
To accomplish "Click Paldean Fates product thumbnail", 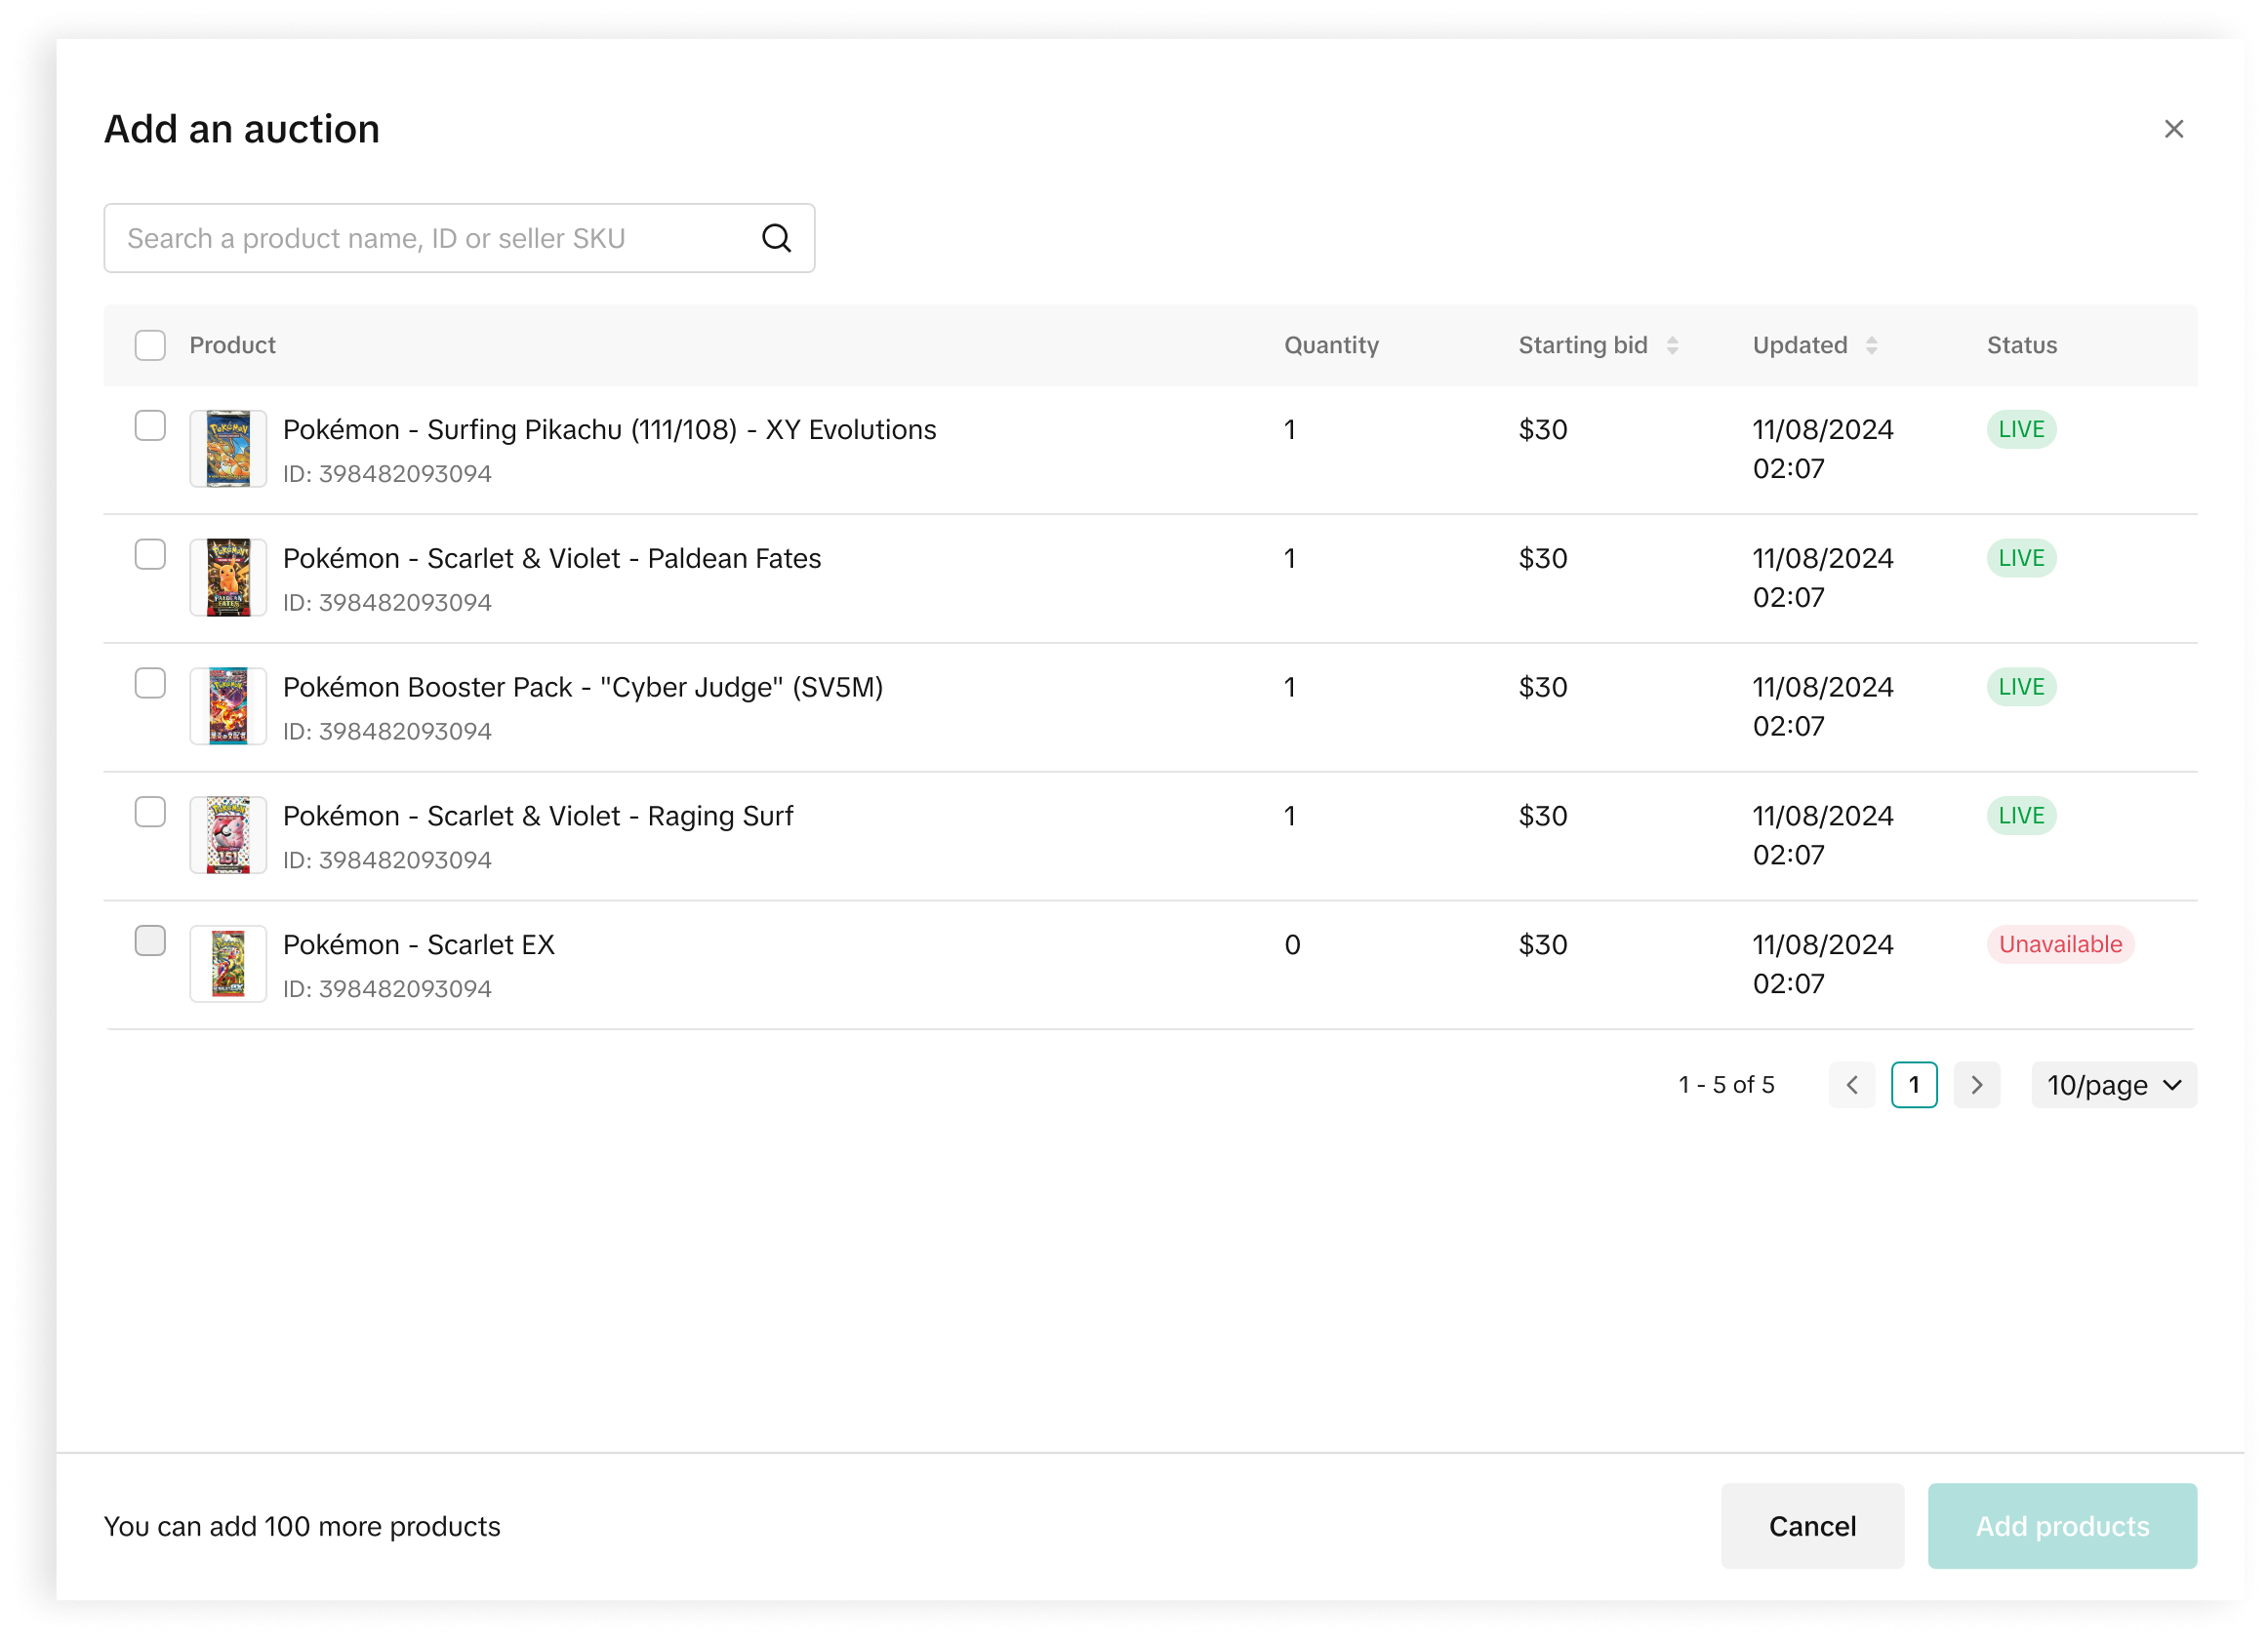I will pyautogui.click(x=228, y=578).
